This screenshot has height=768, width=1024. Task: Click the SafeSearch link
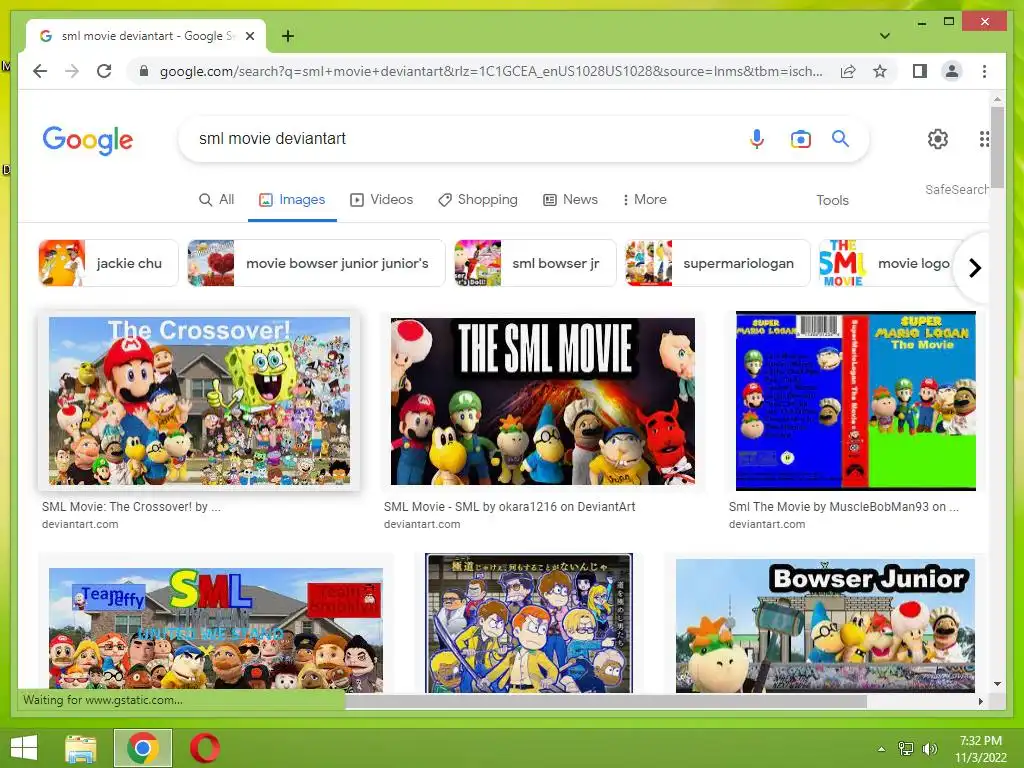click(x=957, y=189)
